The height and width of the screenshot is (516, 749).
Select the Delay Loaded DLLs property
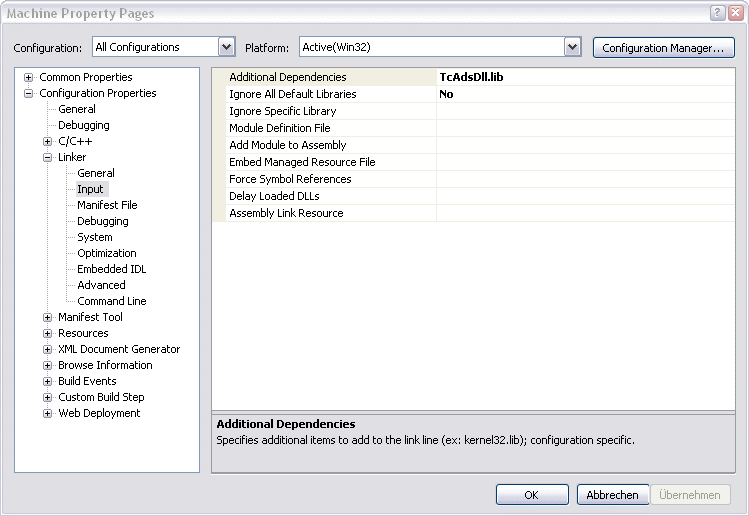(x=274, y=196)
